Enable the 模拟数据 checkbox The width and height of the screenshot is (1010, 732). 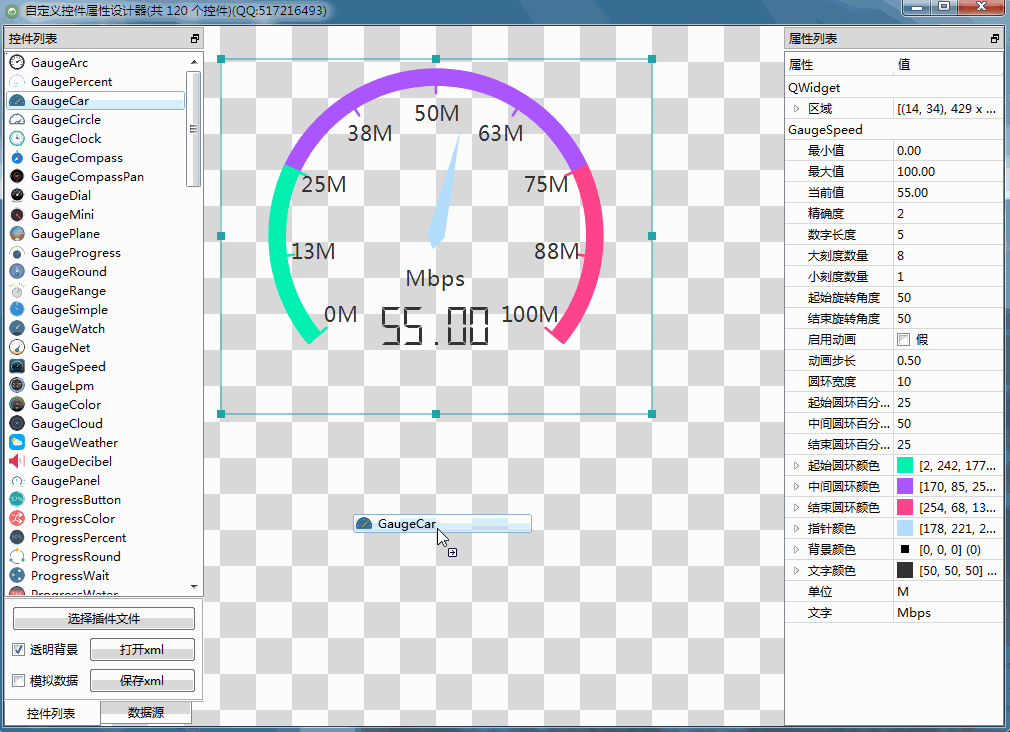19,680
